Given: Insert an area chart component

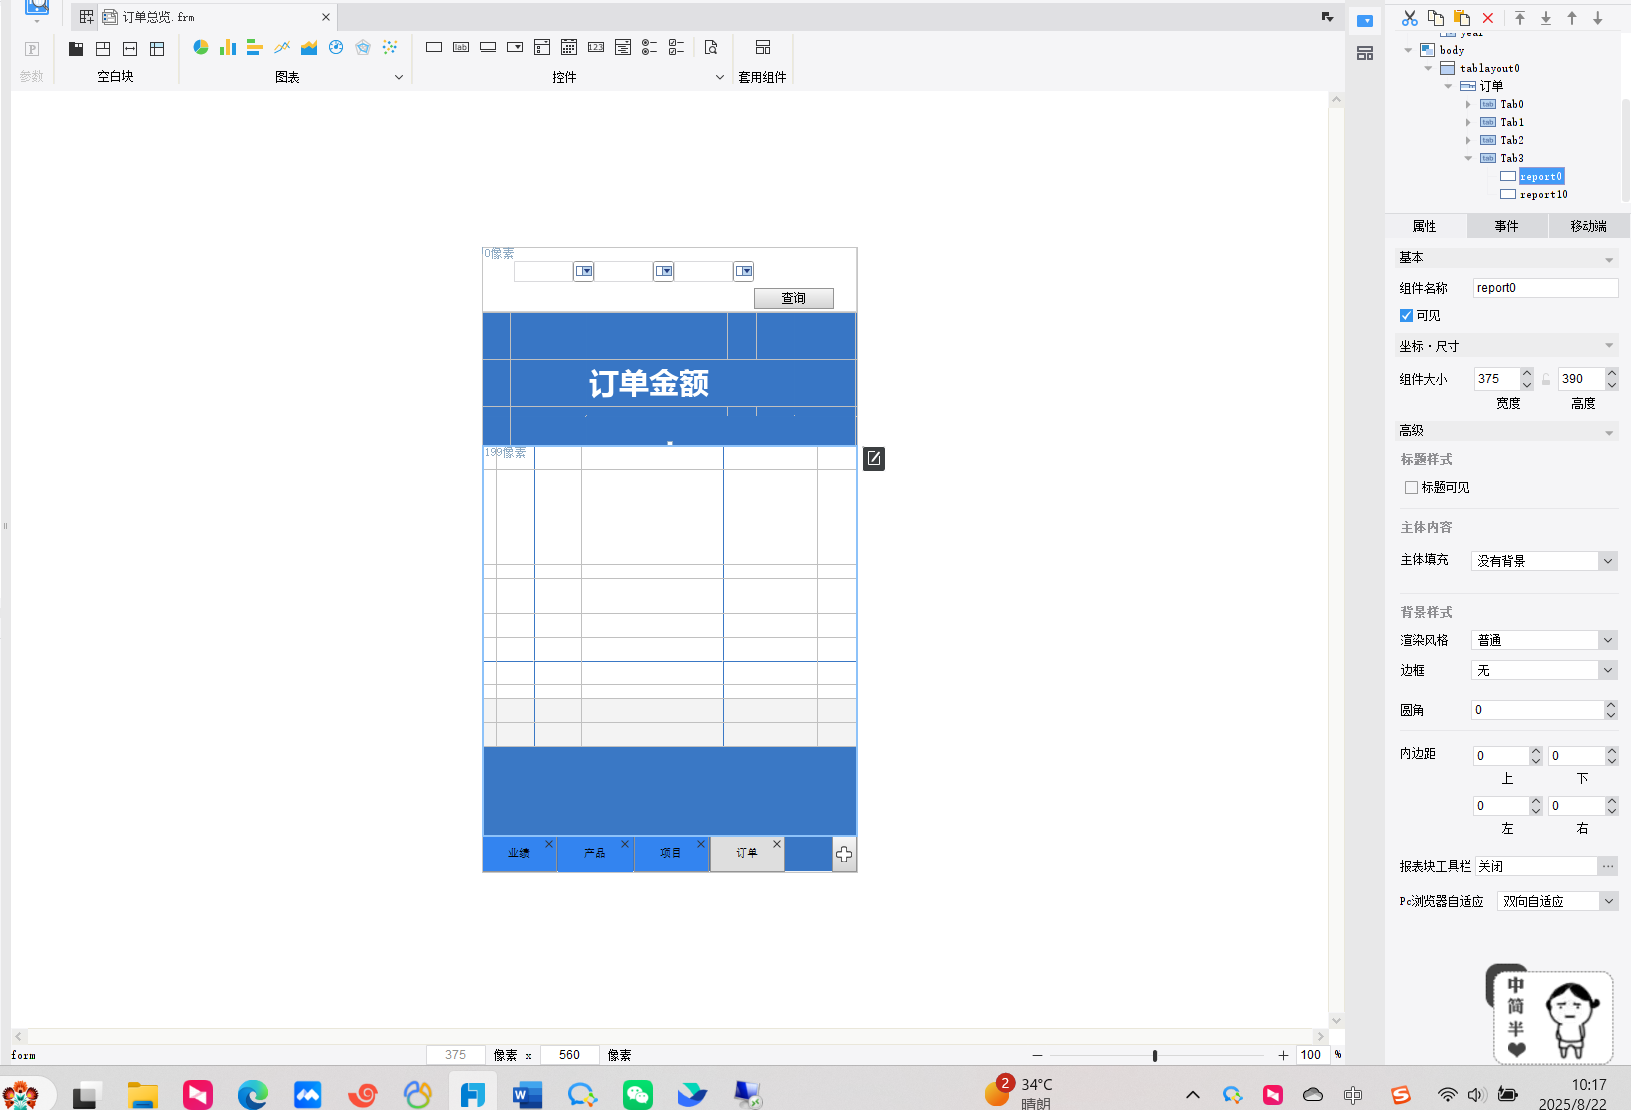Looking at the screenshot, I should 309,47.
